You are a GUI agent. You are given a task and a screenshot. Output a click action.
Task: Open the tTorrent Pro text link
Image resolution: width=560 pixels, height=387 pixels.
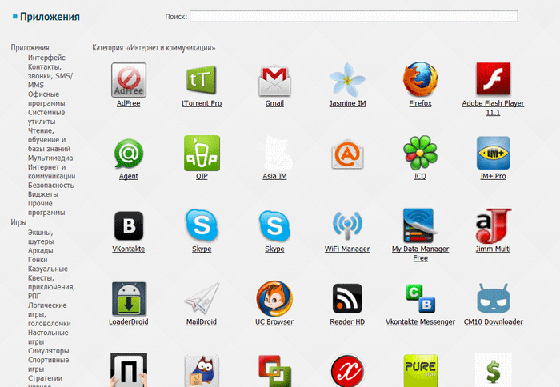coord(202,104)
